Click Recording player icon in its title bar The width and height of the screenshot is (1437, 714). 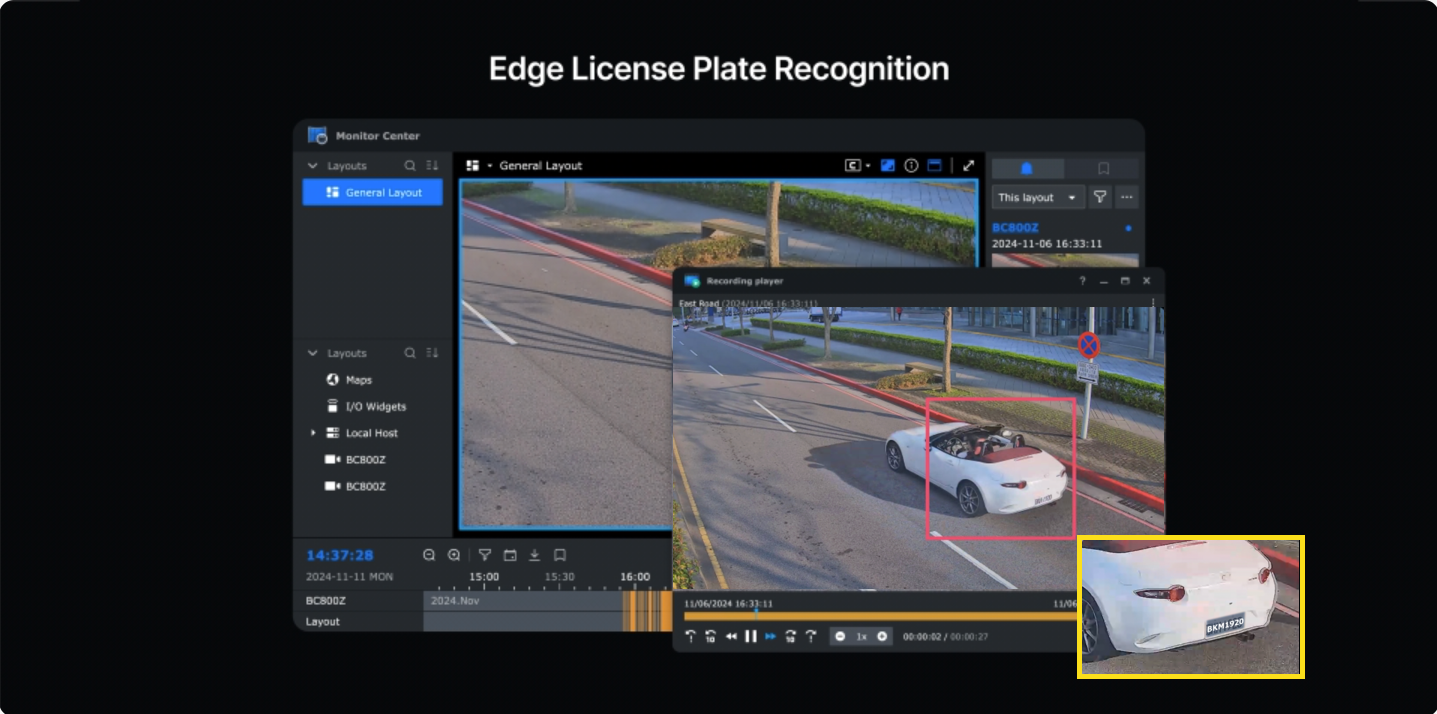click(692, 281)
